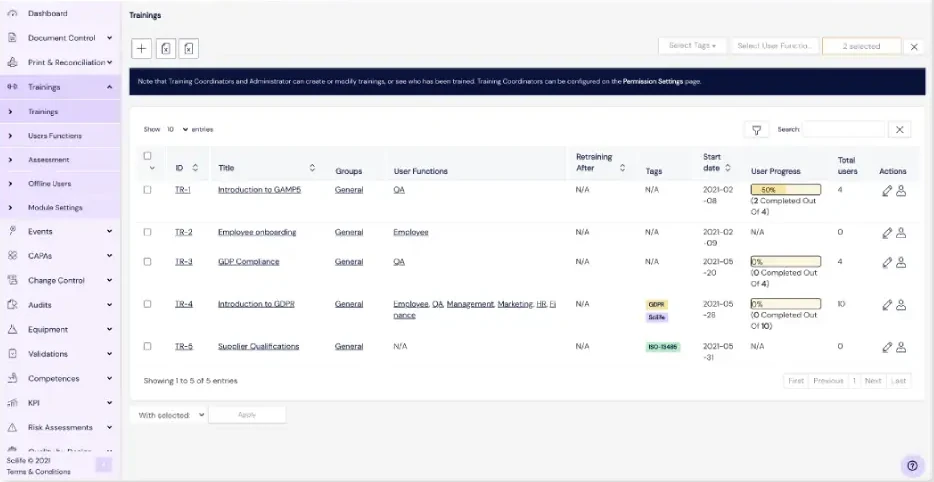Edit training TR-5 with pencil icon

pyautogui.click(x=887, y=347)
